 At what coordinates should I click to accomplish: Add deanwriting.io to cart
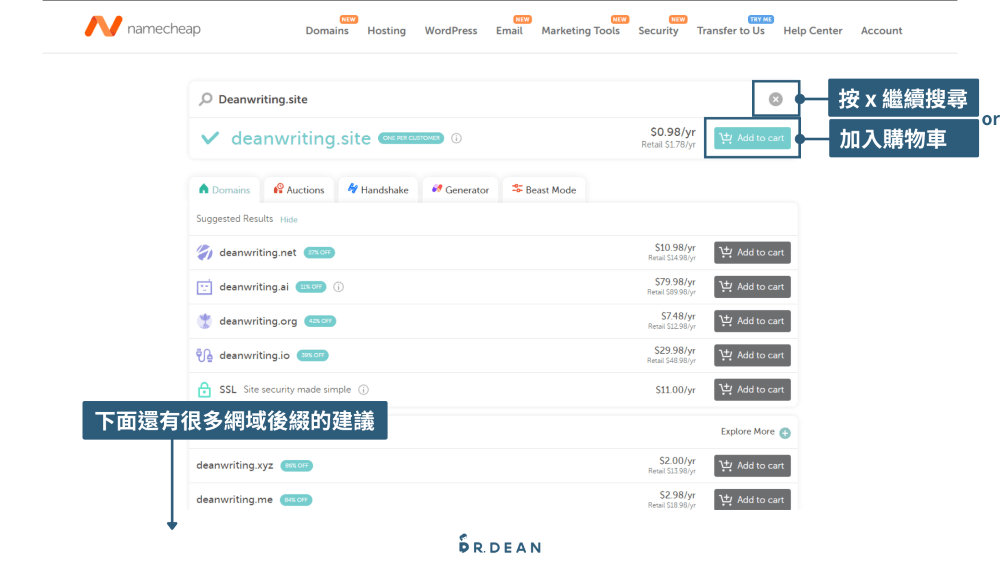(x=753, y=355)
